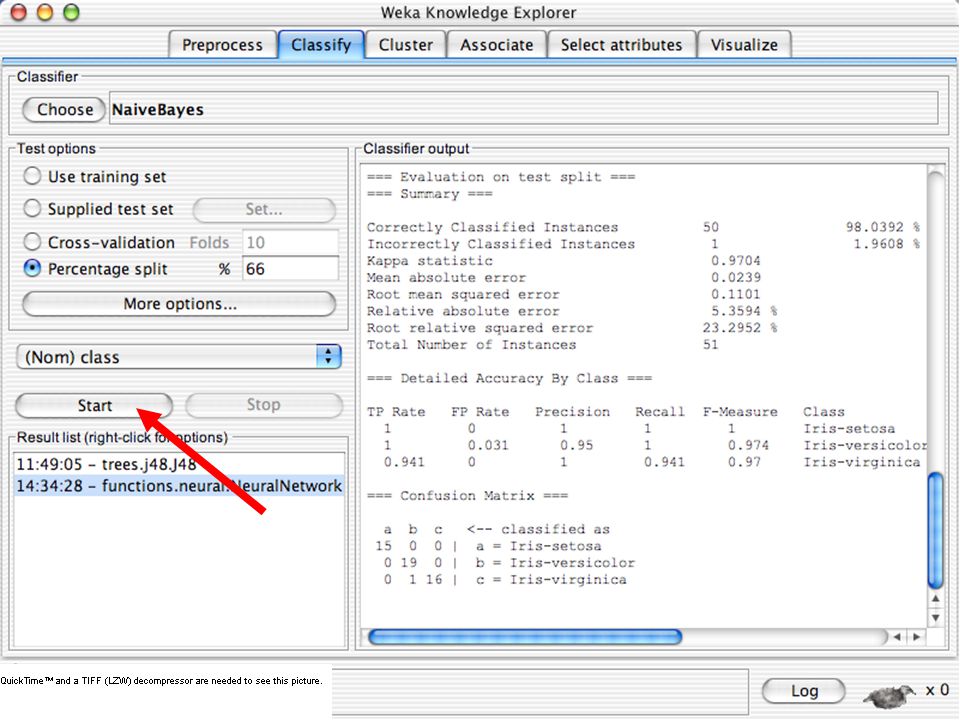The image size is (960, 720).
Task: Click the NaiveBayes classifier settings field
Action: 523,110
